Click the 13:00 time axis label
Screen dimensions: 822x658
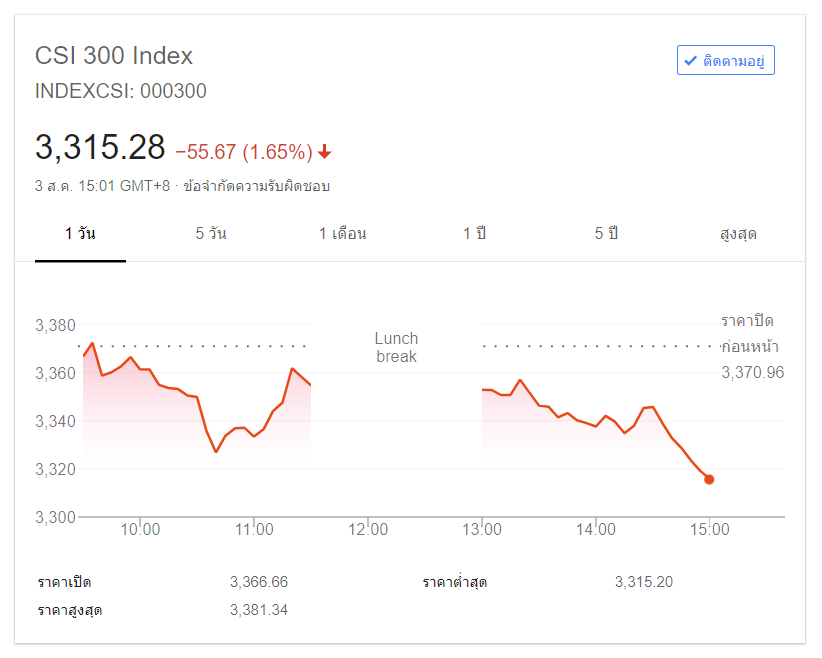(x=482, y=530)
